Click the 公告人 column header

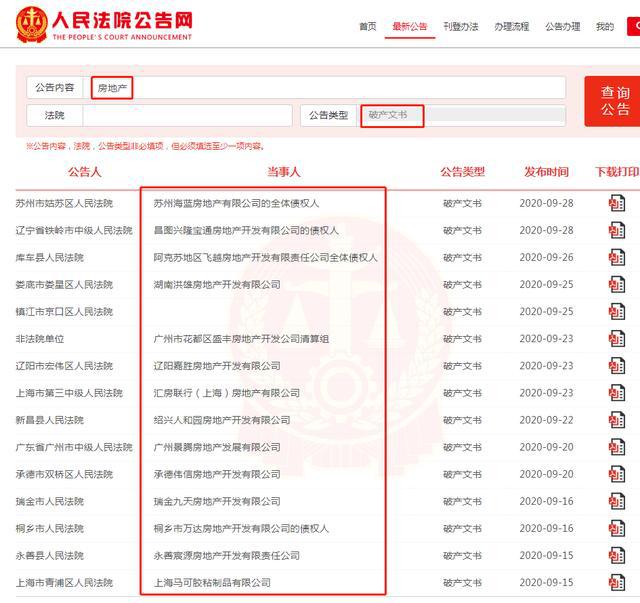coord(84,171)
